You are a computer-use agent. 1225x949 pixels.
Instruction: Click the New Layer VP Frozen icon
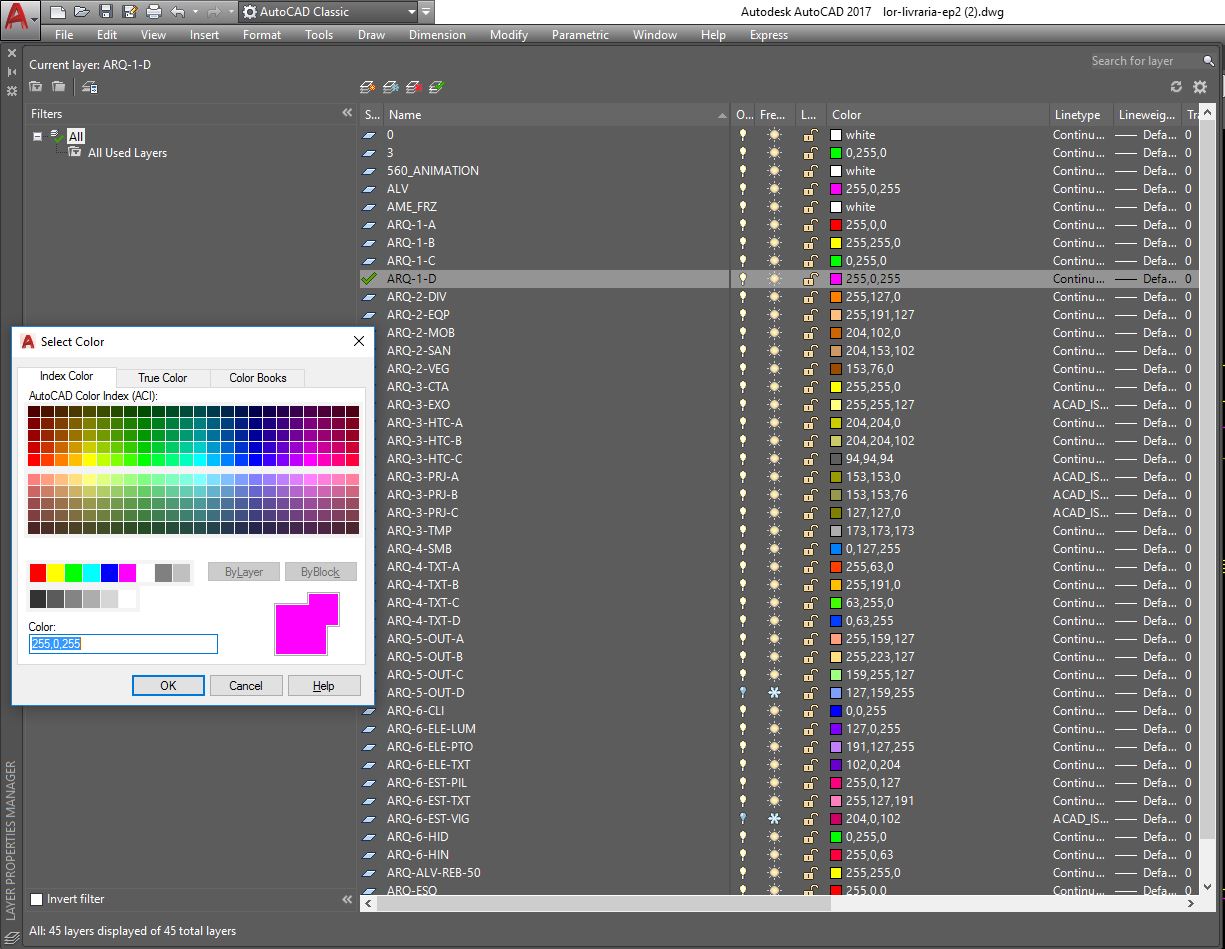(390, 87)
